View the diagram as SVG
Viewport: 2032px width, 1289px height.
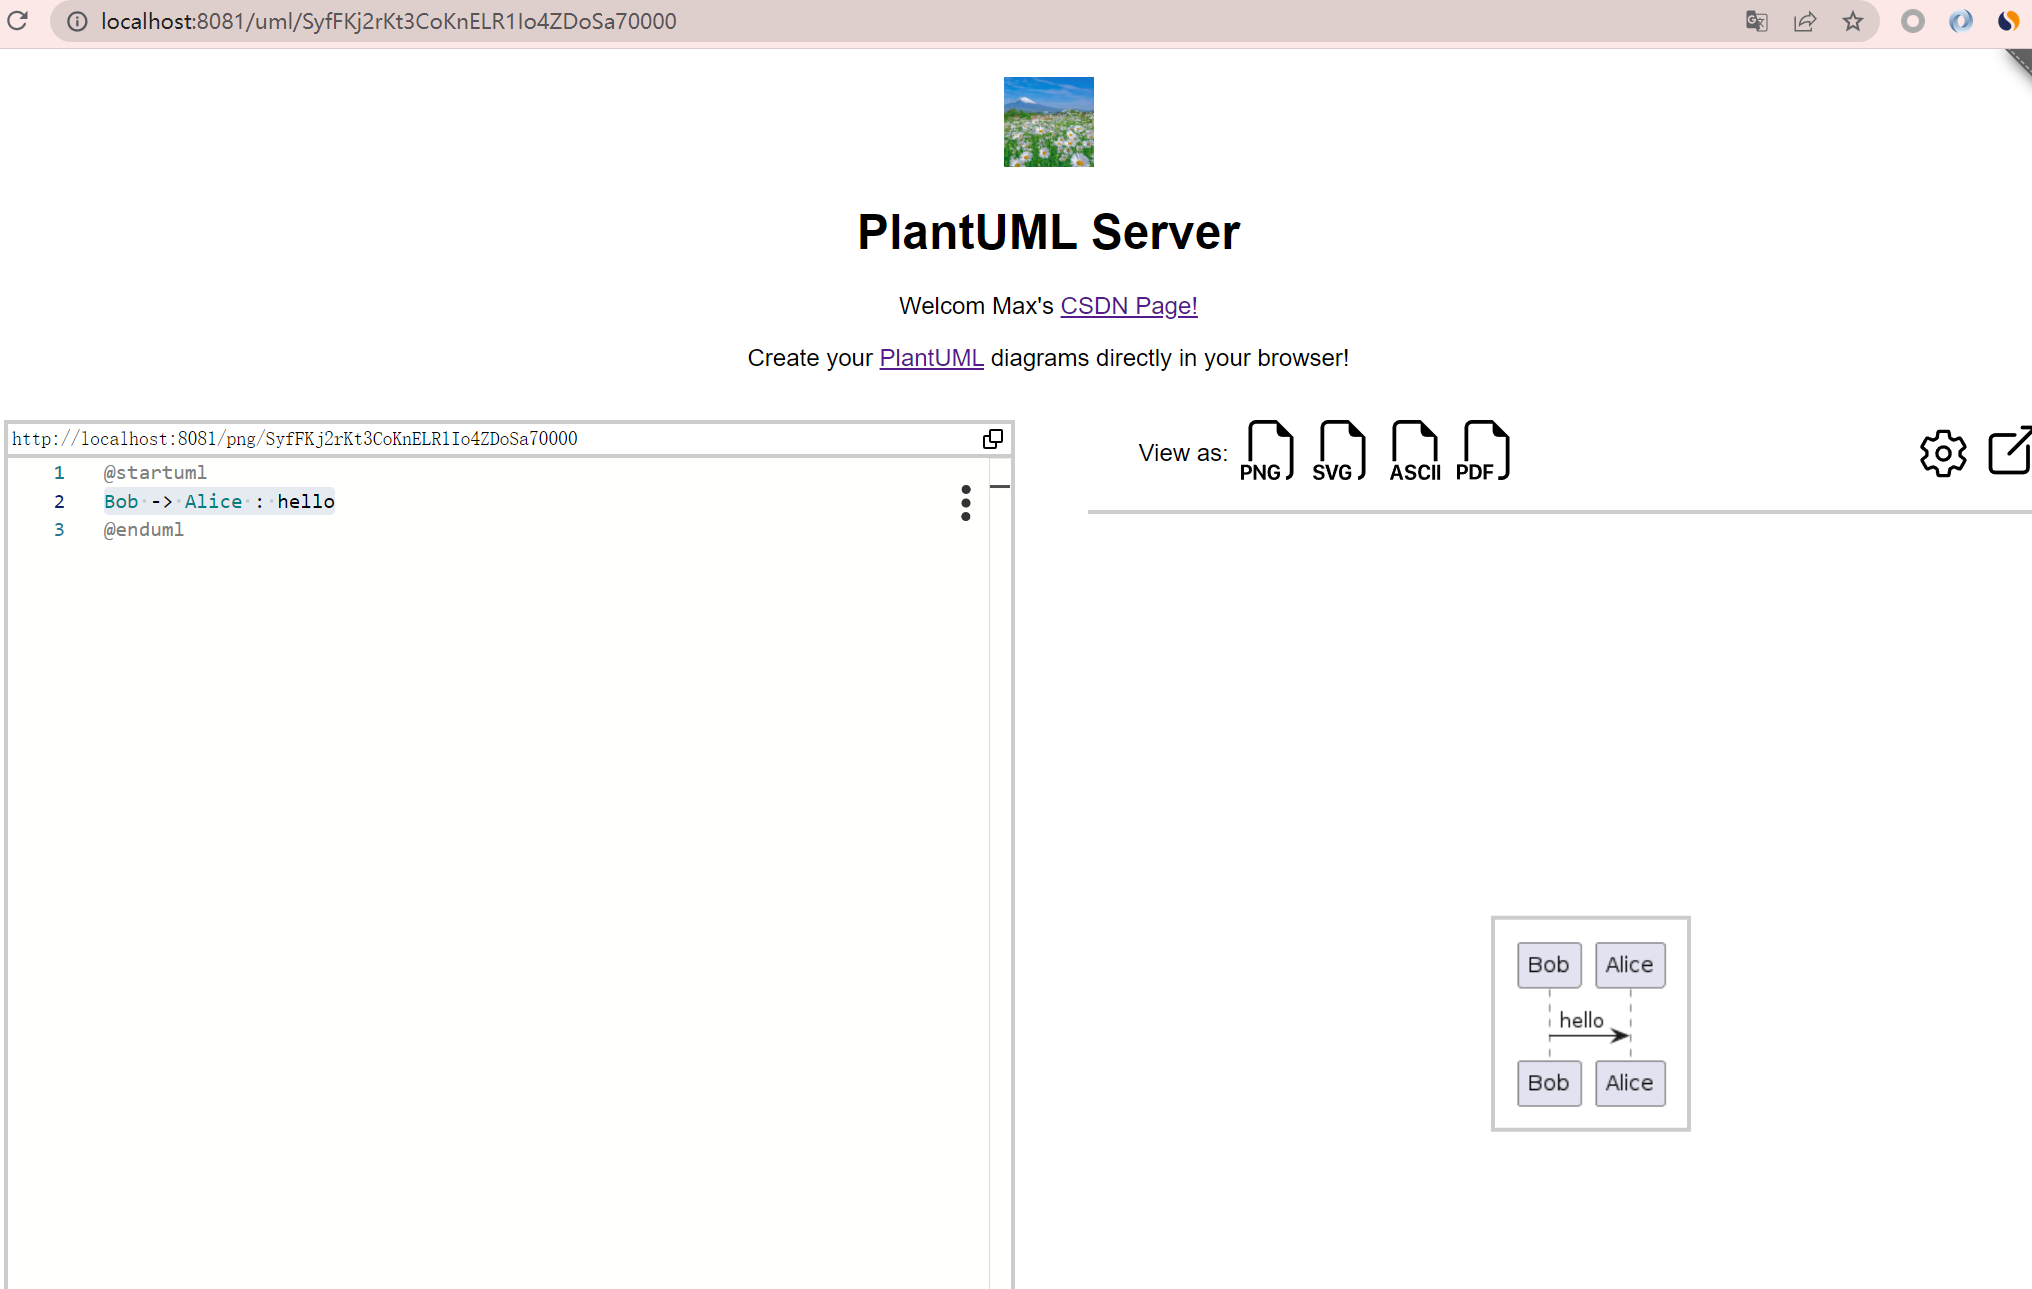1340,450
